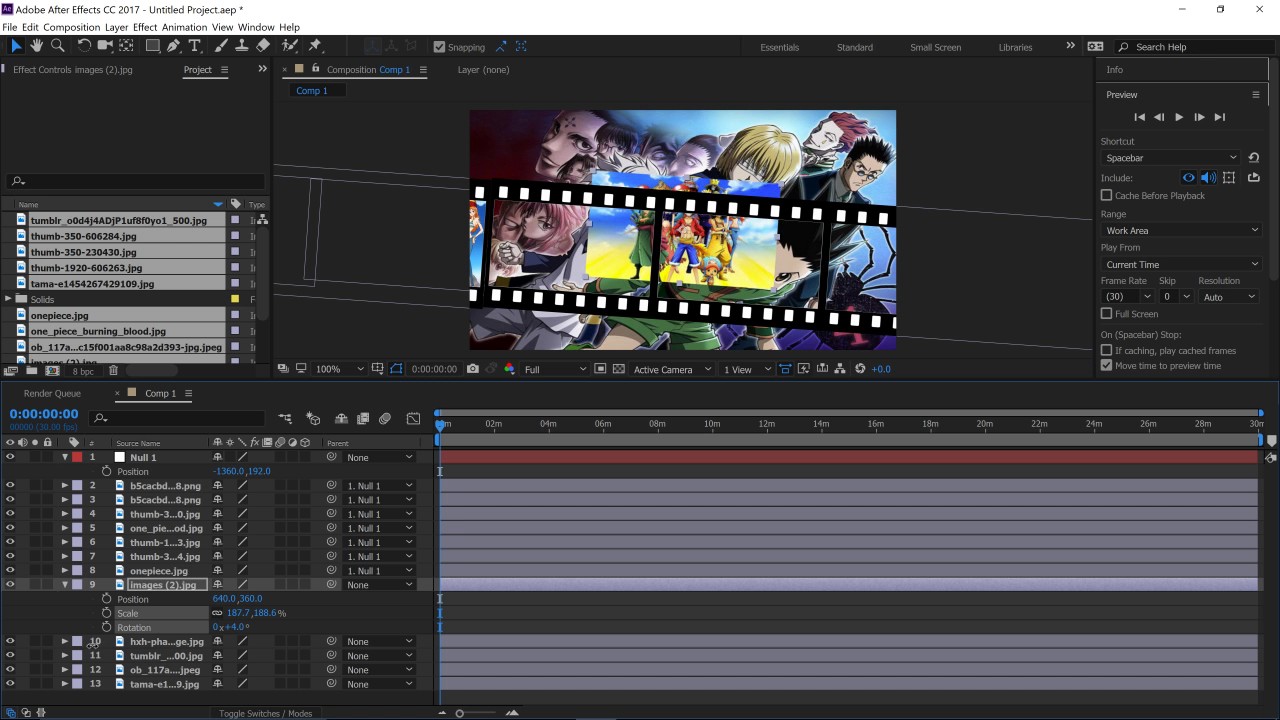Click reset exposure icon in viewer
This screenshot has width=1280, height=720.
pos(860,369)
